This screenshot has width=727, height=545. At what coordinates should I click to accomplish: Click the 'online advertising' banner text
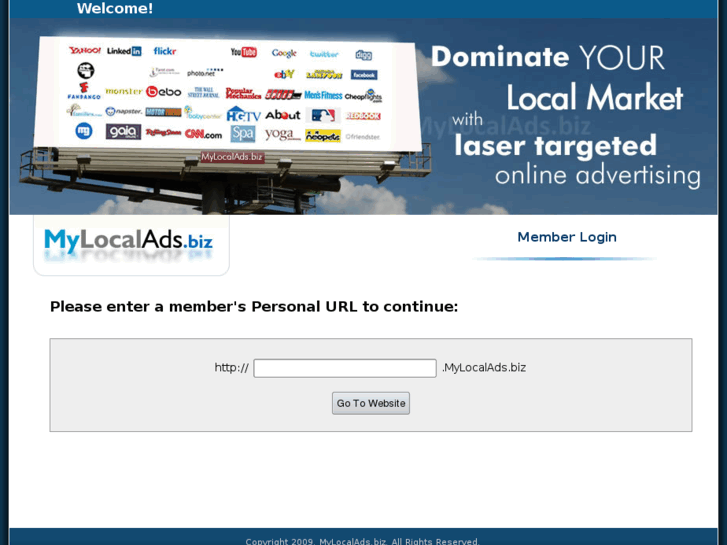pos(598,175)
